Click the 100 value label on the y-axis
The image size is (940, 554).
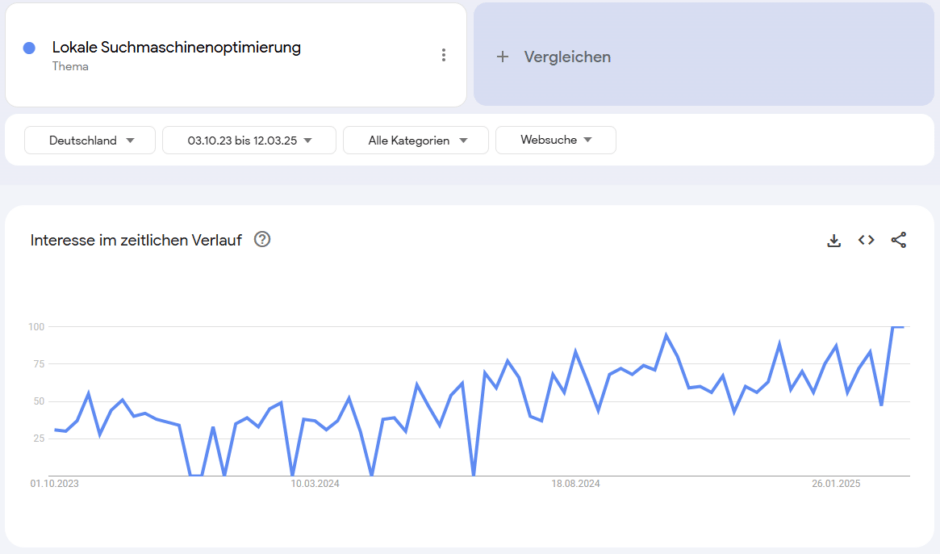(x=37, y=327)
